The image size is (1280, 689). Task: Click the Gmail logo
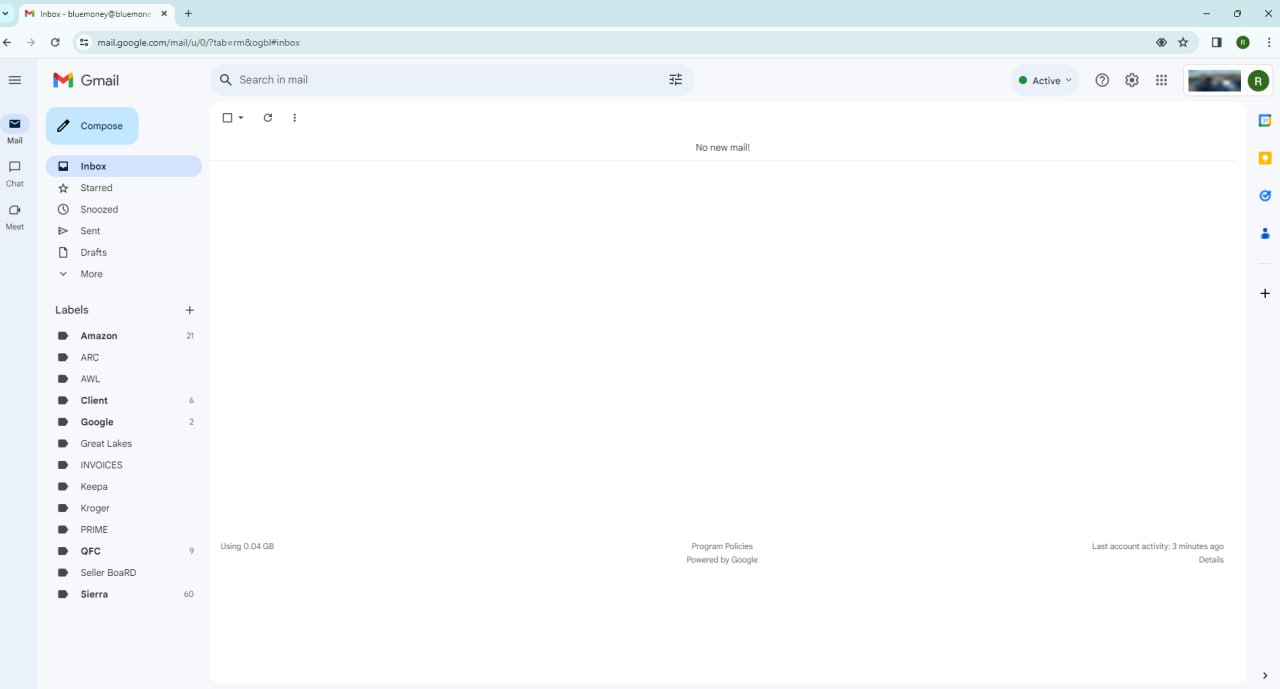coord(86,80)
